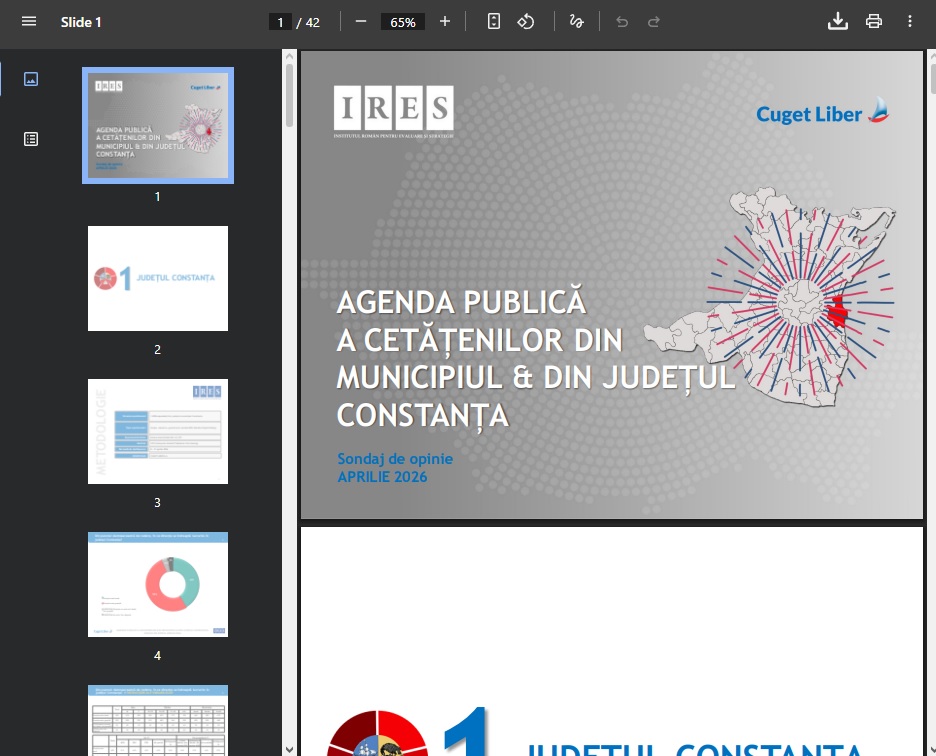
Task: Click the redo arrow icon
Action: (x=654, y=21)
